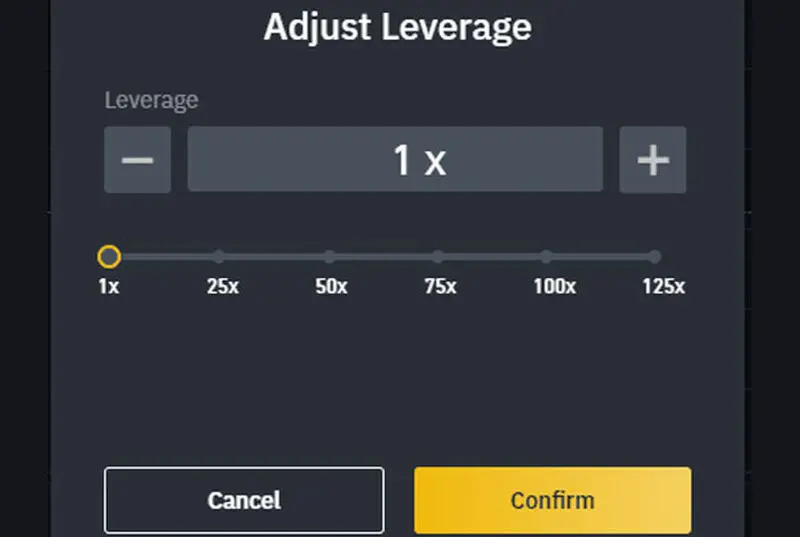Set slider to the 25x dot marker
Screen dimensions: 800x537
tap(219, 257)
